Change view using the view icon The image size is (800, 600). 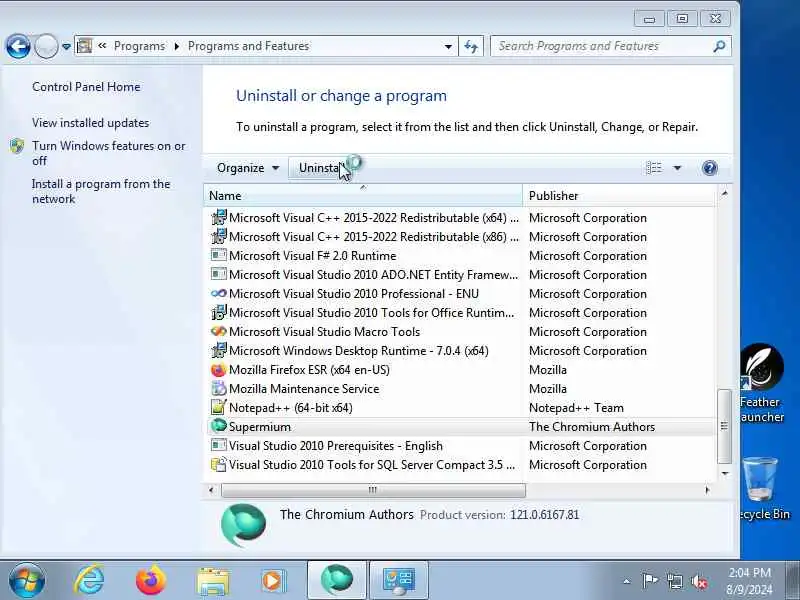(654, 168)
